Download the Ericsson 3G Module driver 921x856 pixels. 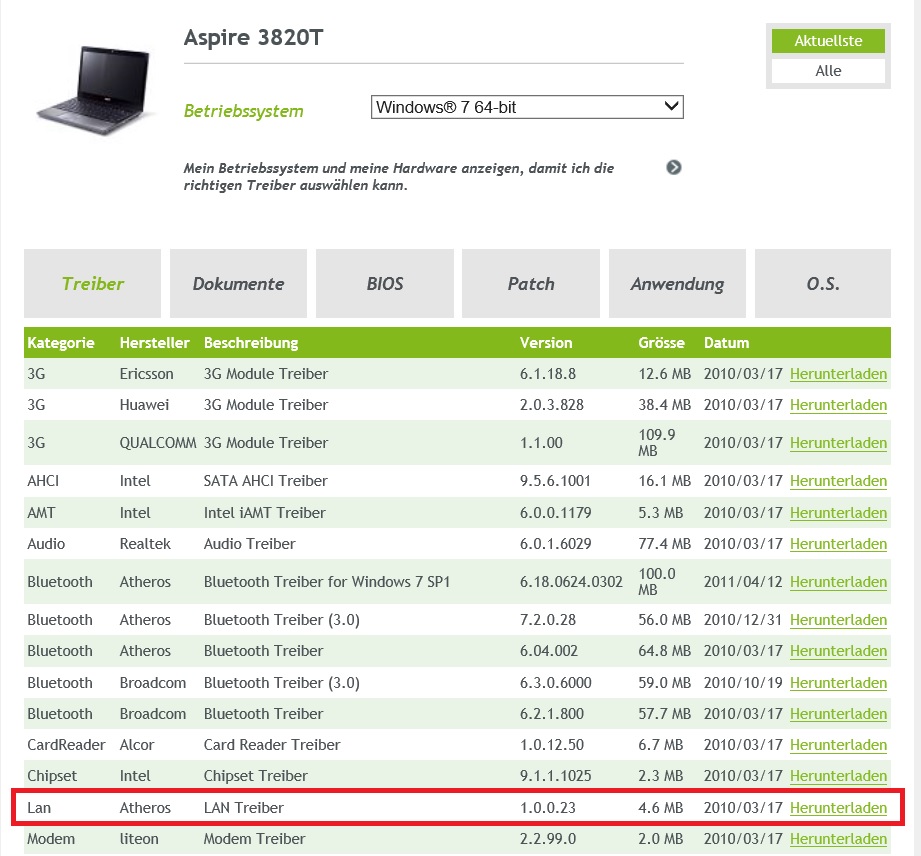838,374
